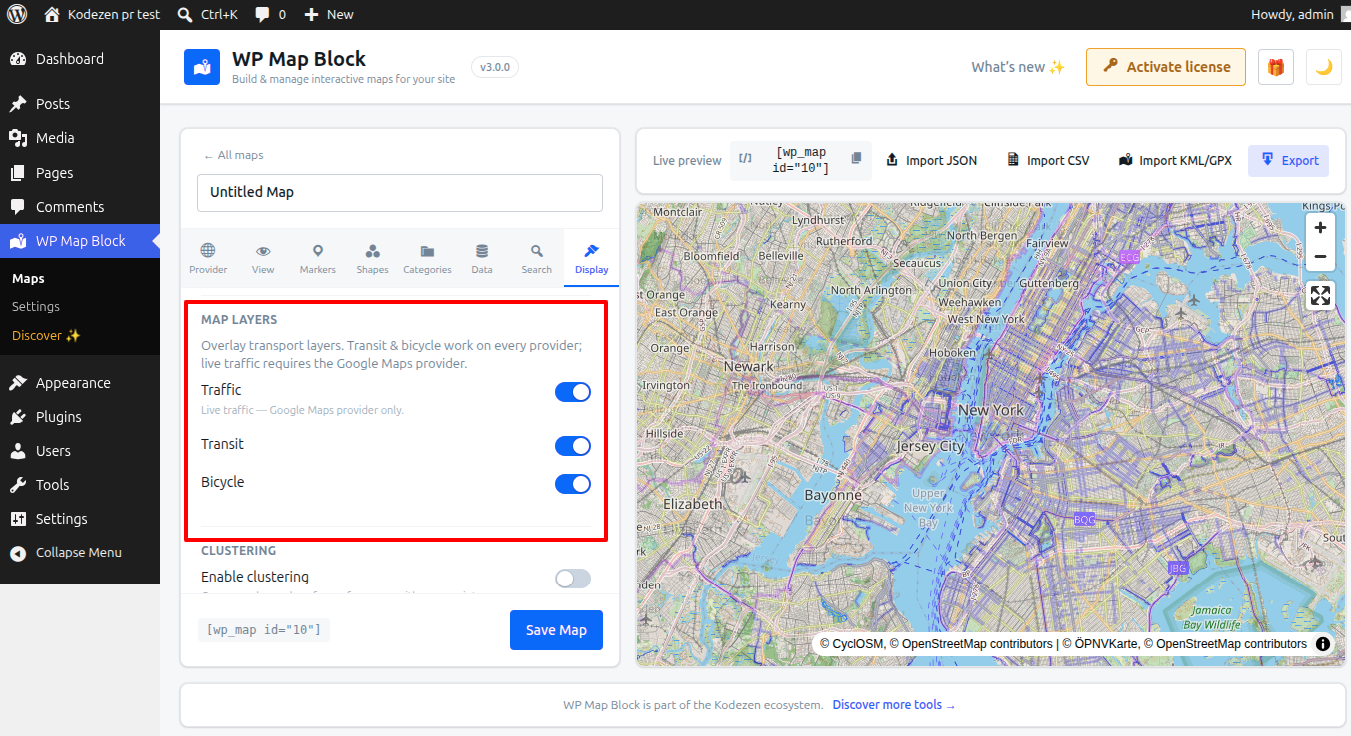Click Save Map button
Screen dimensions: 1351x736
pos(556,630)
